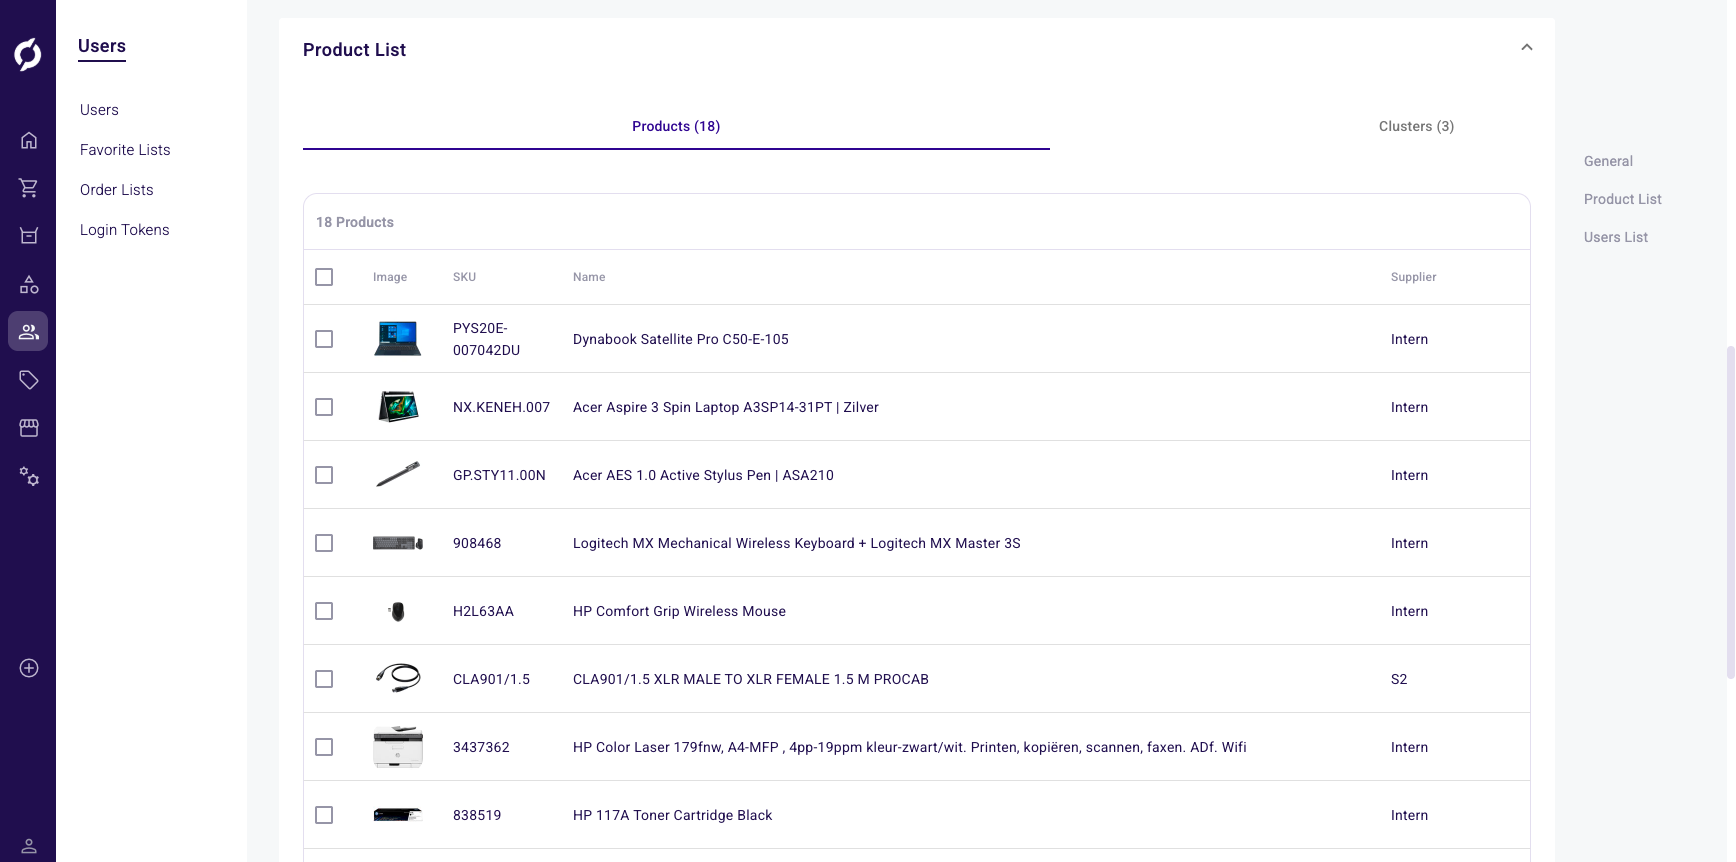This screenshot has width=1736, height=862.
Task: Click product name Dynabook Satellite Pro C50-E-105
Action: click(x=681, y=339)
